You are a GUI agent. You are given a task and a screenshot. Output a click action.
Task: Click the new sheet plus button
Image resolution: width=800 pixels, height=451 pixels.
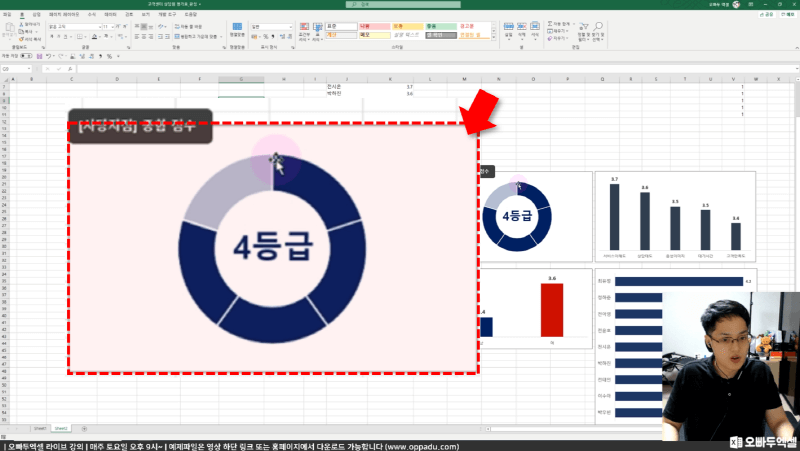(84, 429)
